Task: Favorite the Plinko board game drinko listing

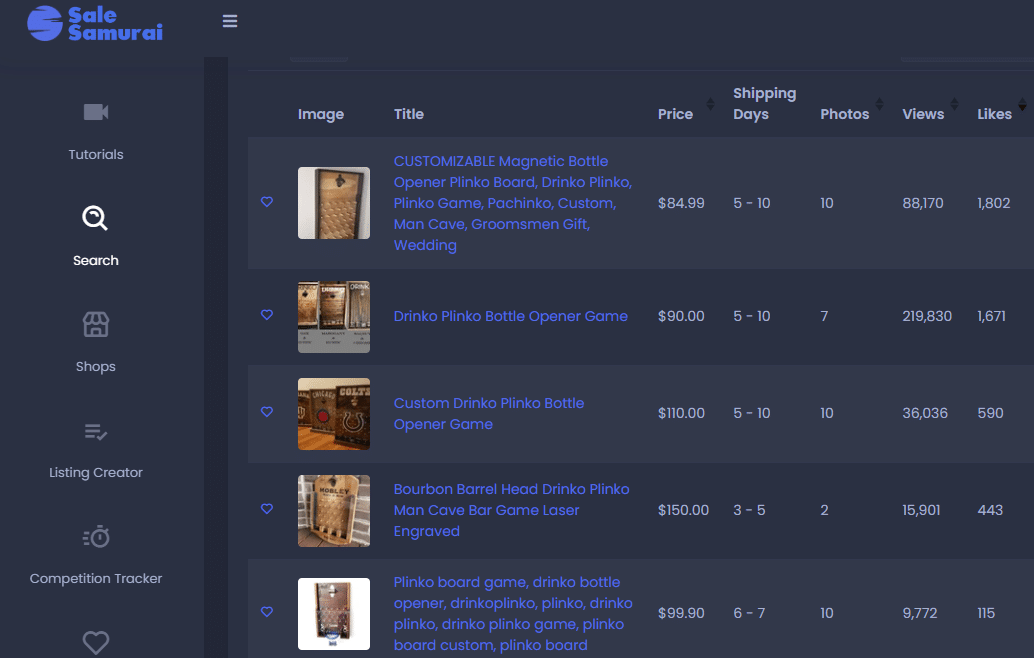Action: [x=267, y=611]
